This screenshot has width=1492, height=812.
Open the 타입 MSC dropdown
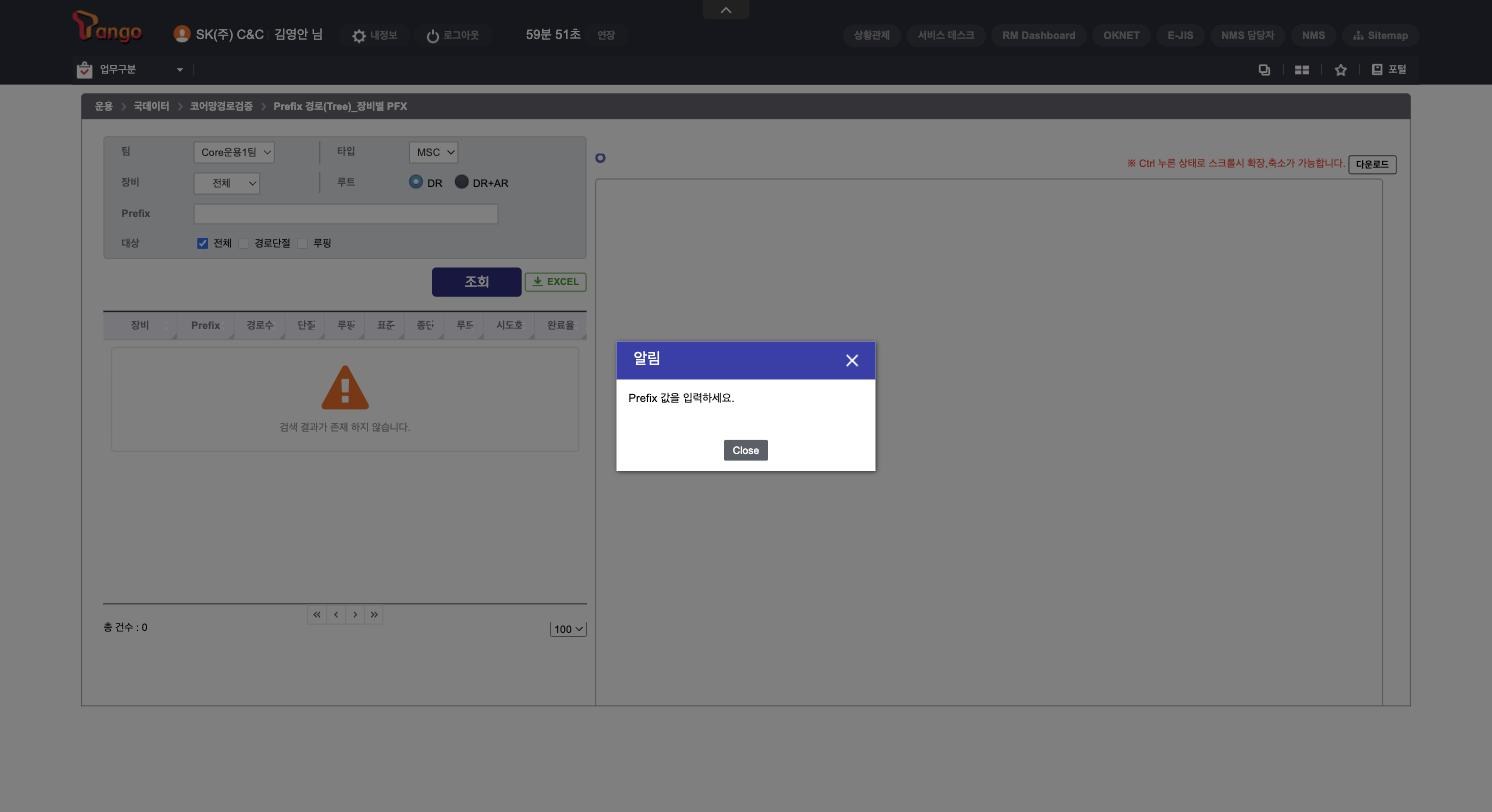433,152
